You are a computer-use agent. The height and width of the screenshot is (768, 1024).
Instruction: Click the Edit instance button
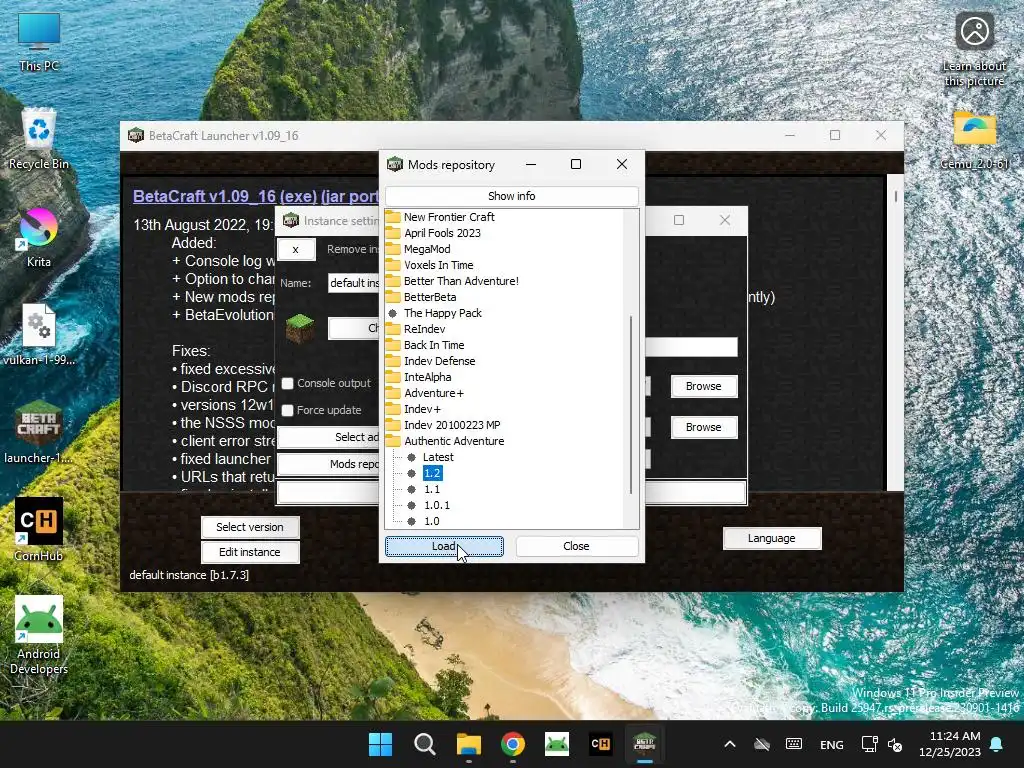(250, 552)
